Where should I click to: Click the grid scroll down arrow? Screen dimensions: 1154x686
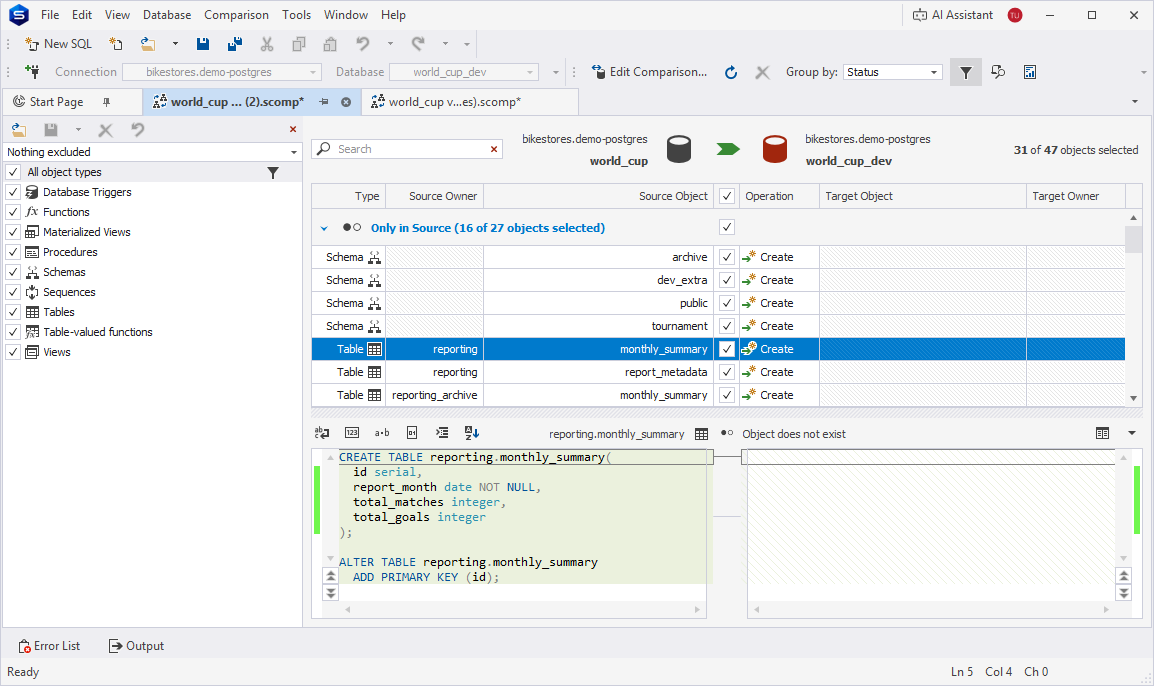click(x=1133, y=398)
